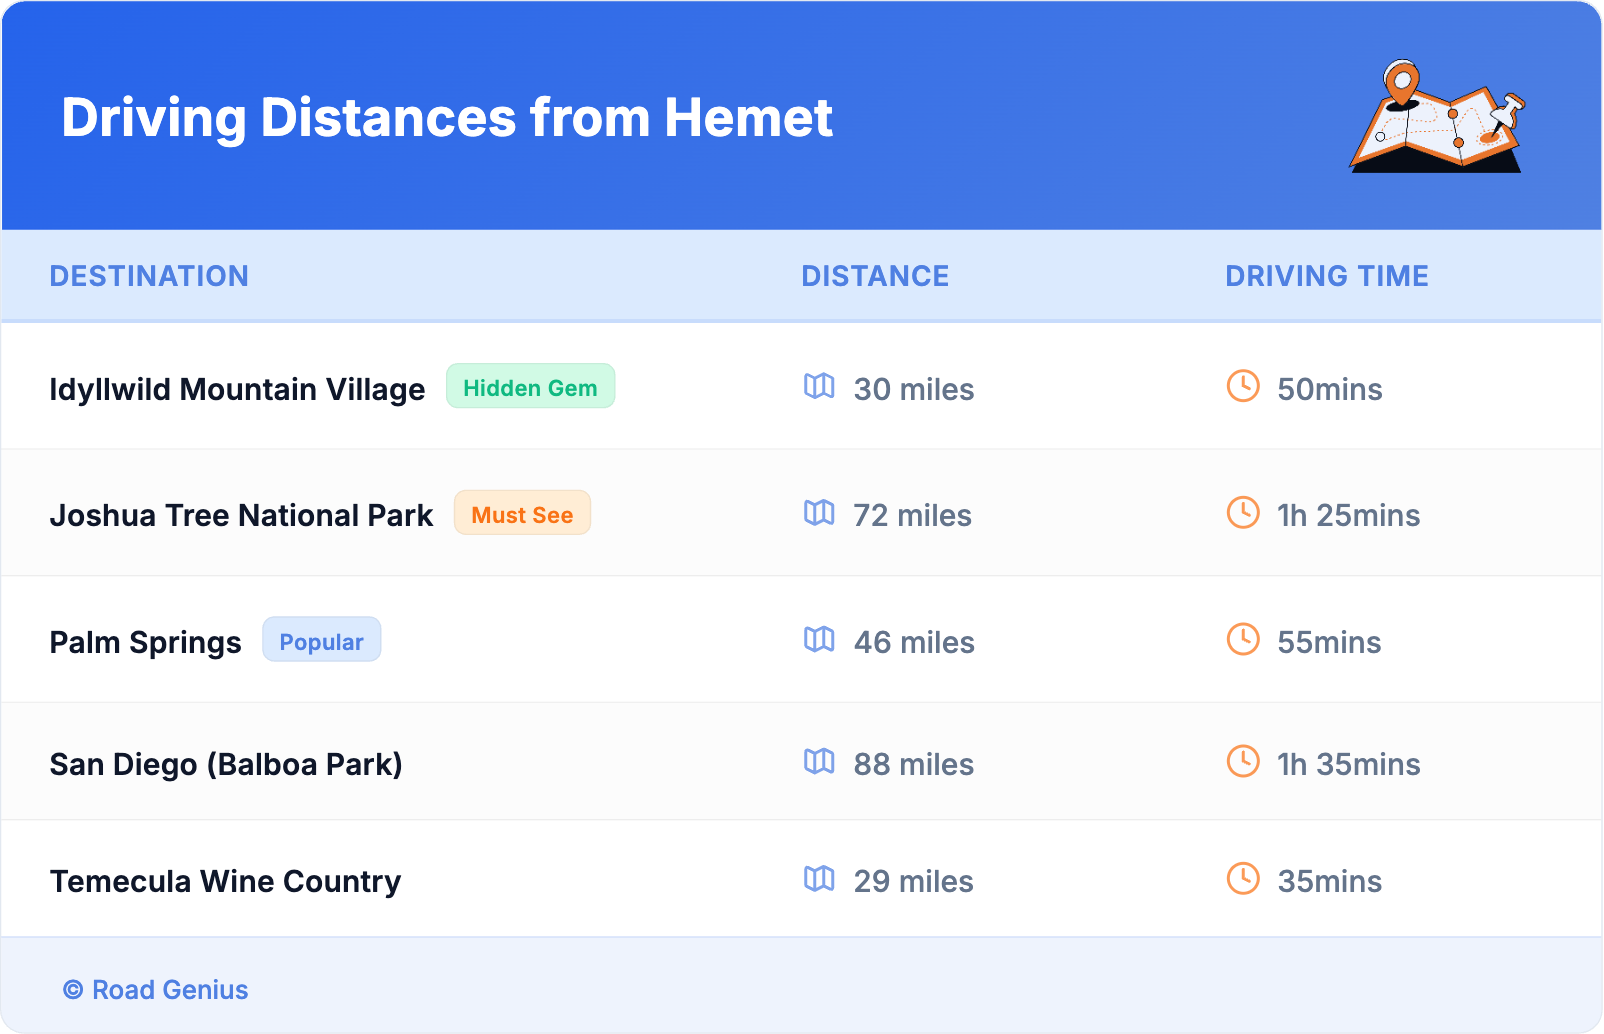Click the map icon beside 88 miles
This screenshot has height=1034, width=1604.
[x=819, y=763]
